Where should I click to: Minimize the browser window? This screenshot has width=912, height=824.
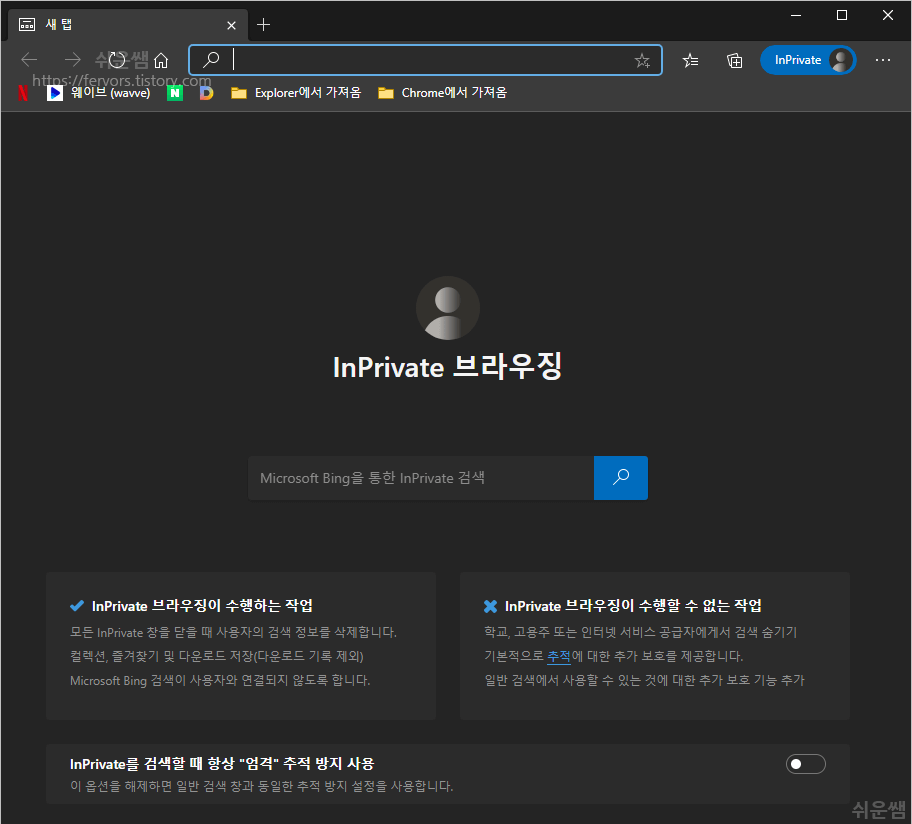796,16
